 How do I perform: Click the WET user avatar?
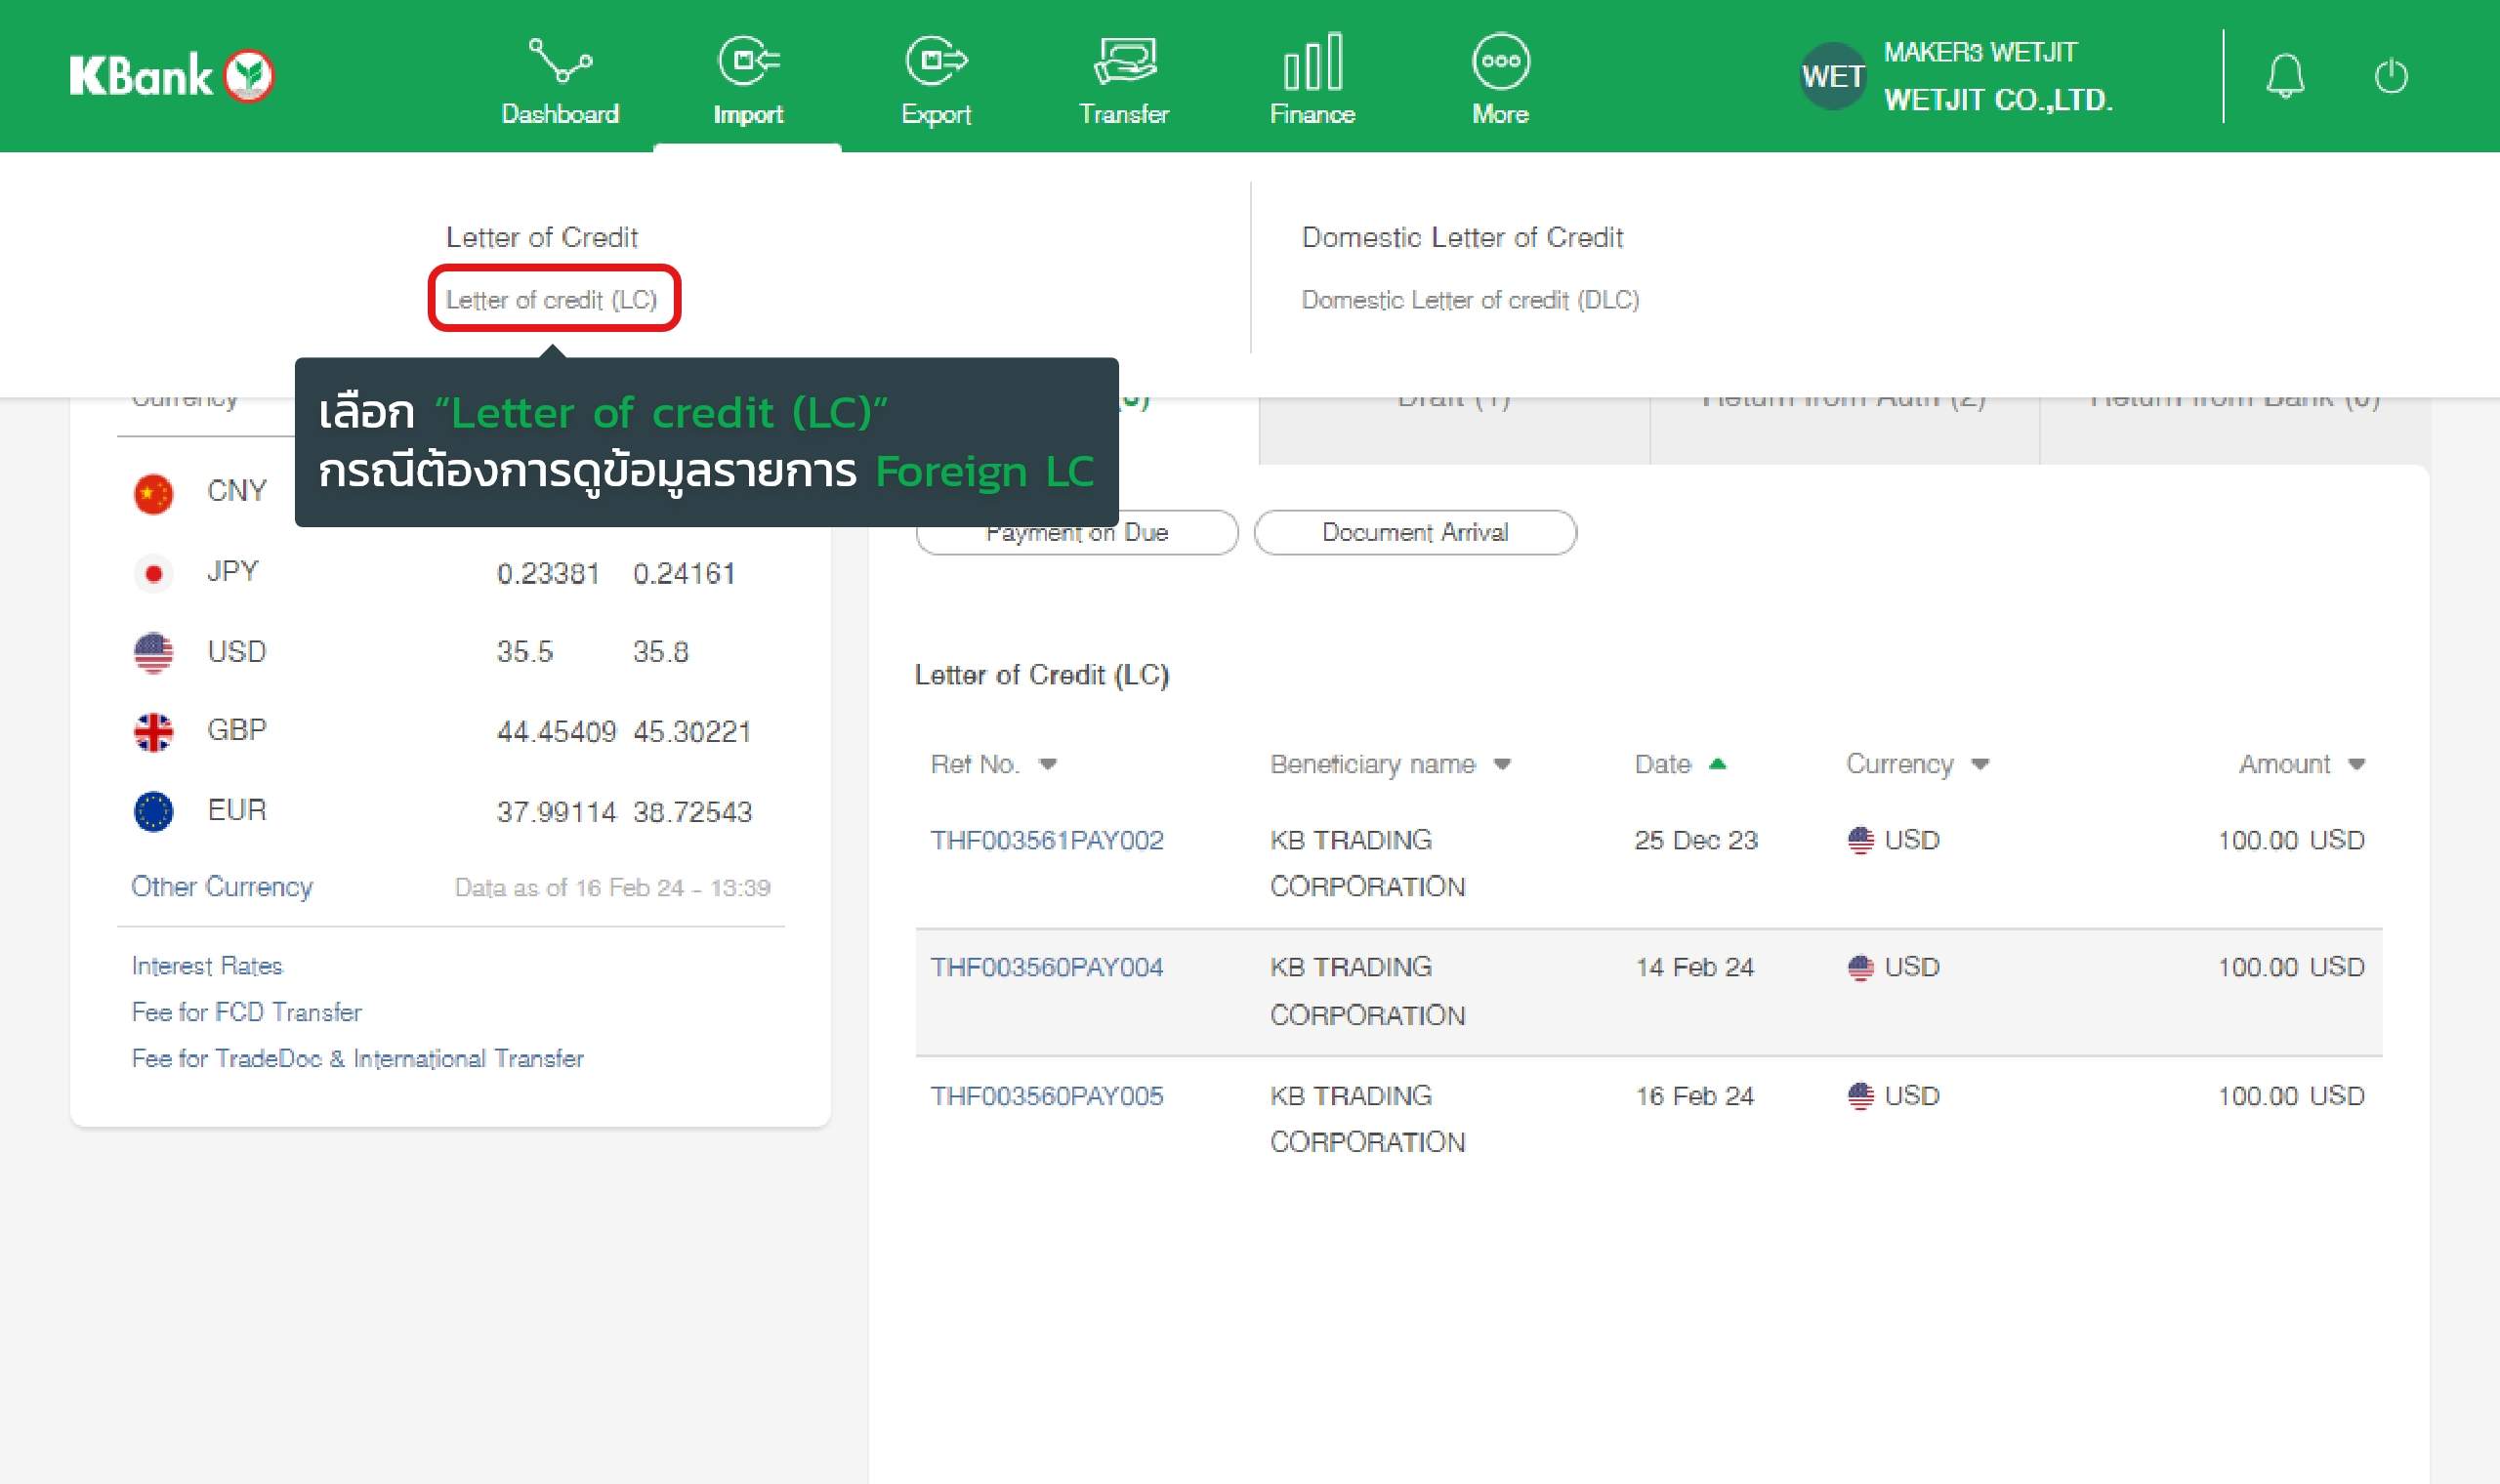1832,76
